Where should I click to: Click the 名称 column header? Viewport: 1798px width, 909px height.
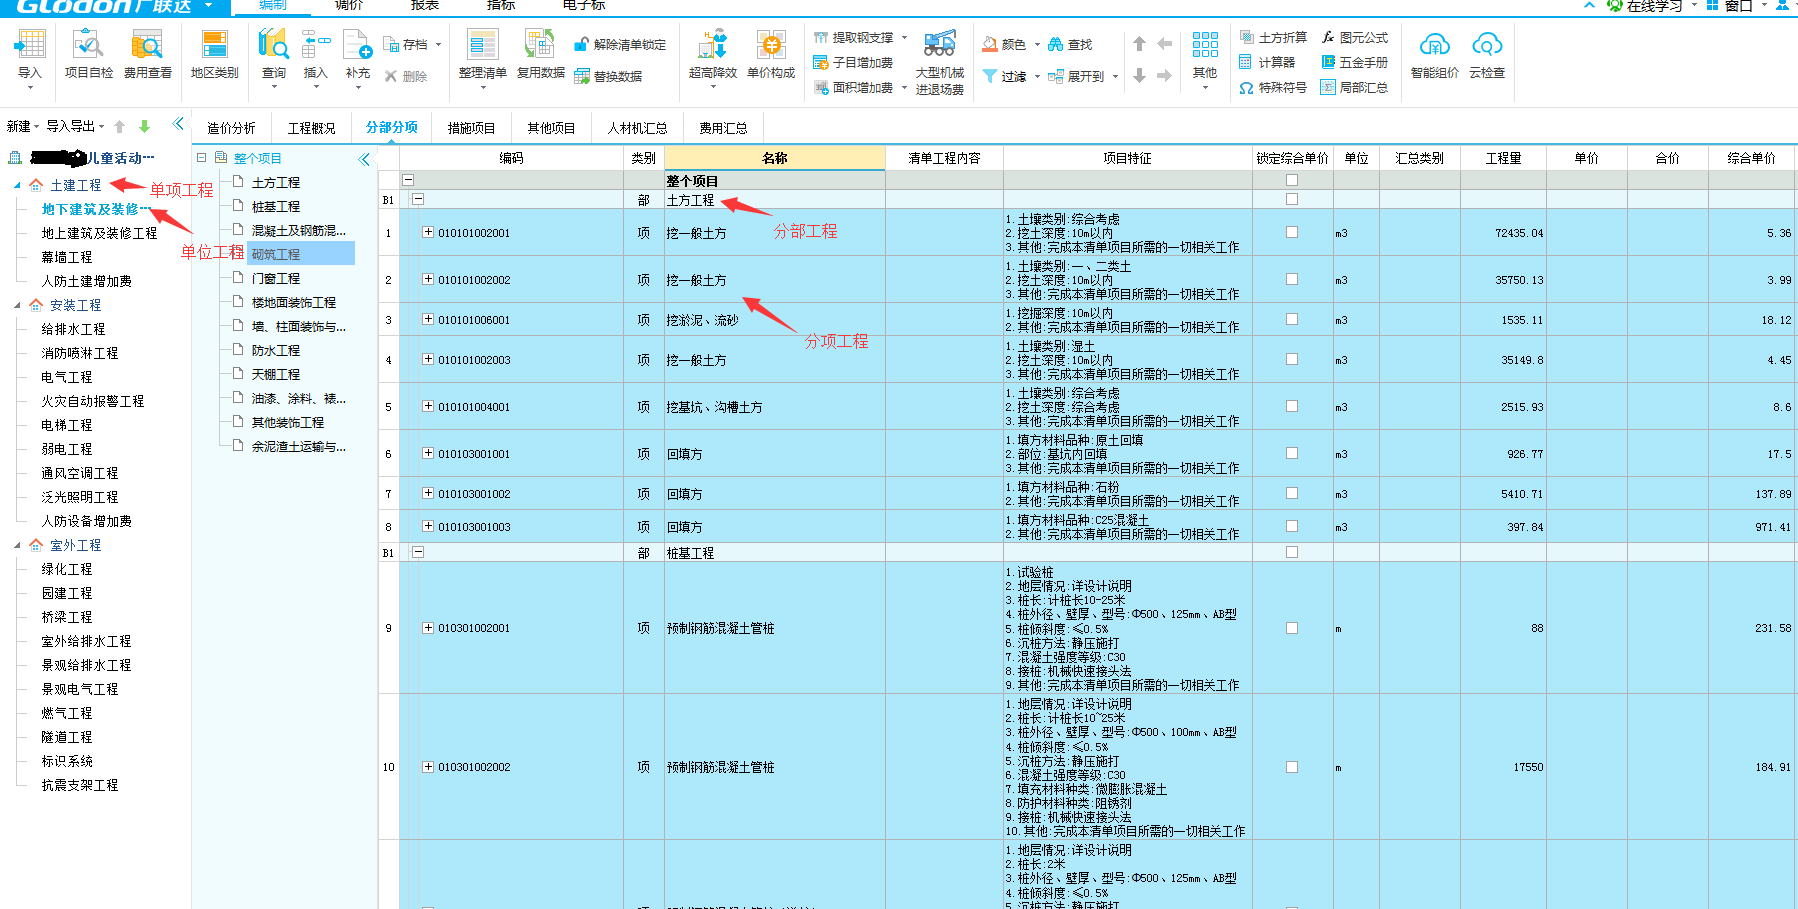(x=775, y=158)
